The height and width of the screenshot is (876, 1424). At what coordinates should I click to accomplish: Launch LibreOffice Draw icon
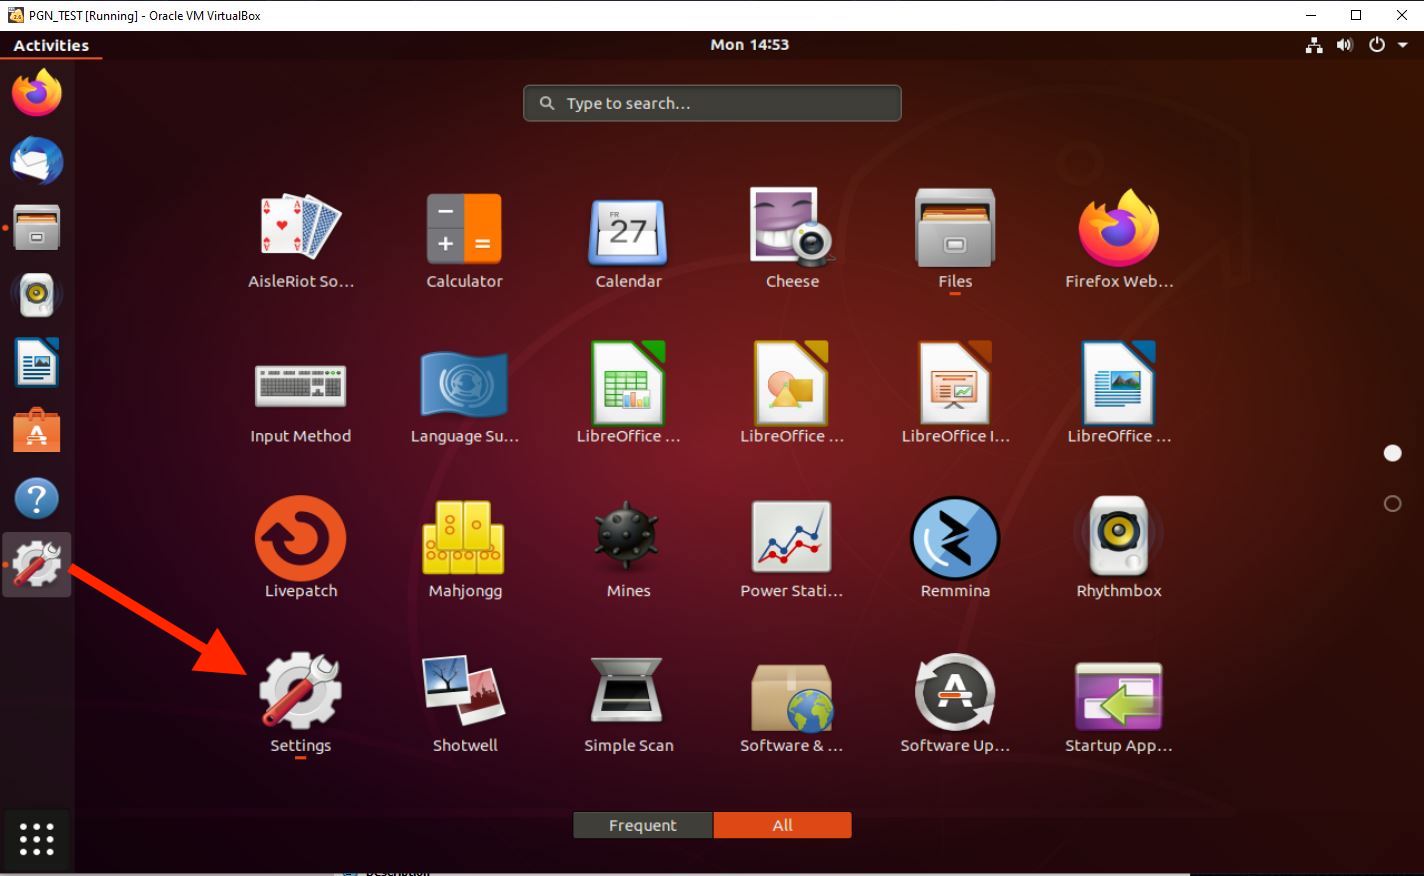(792, 383)
